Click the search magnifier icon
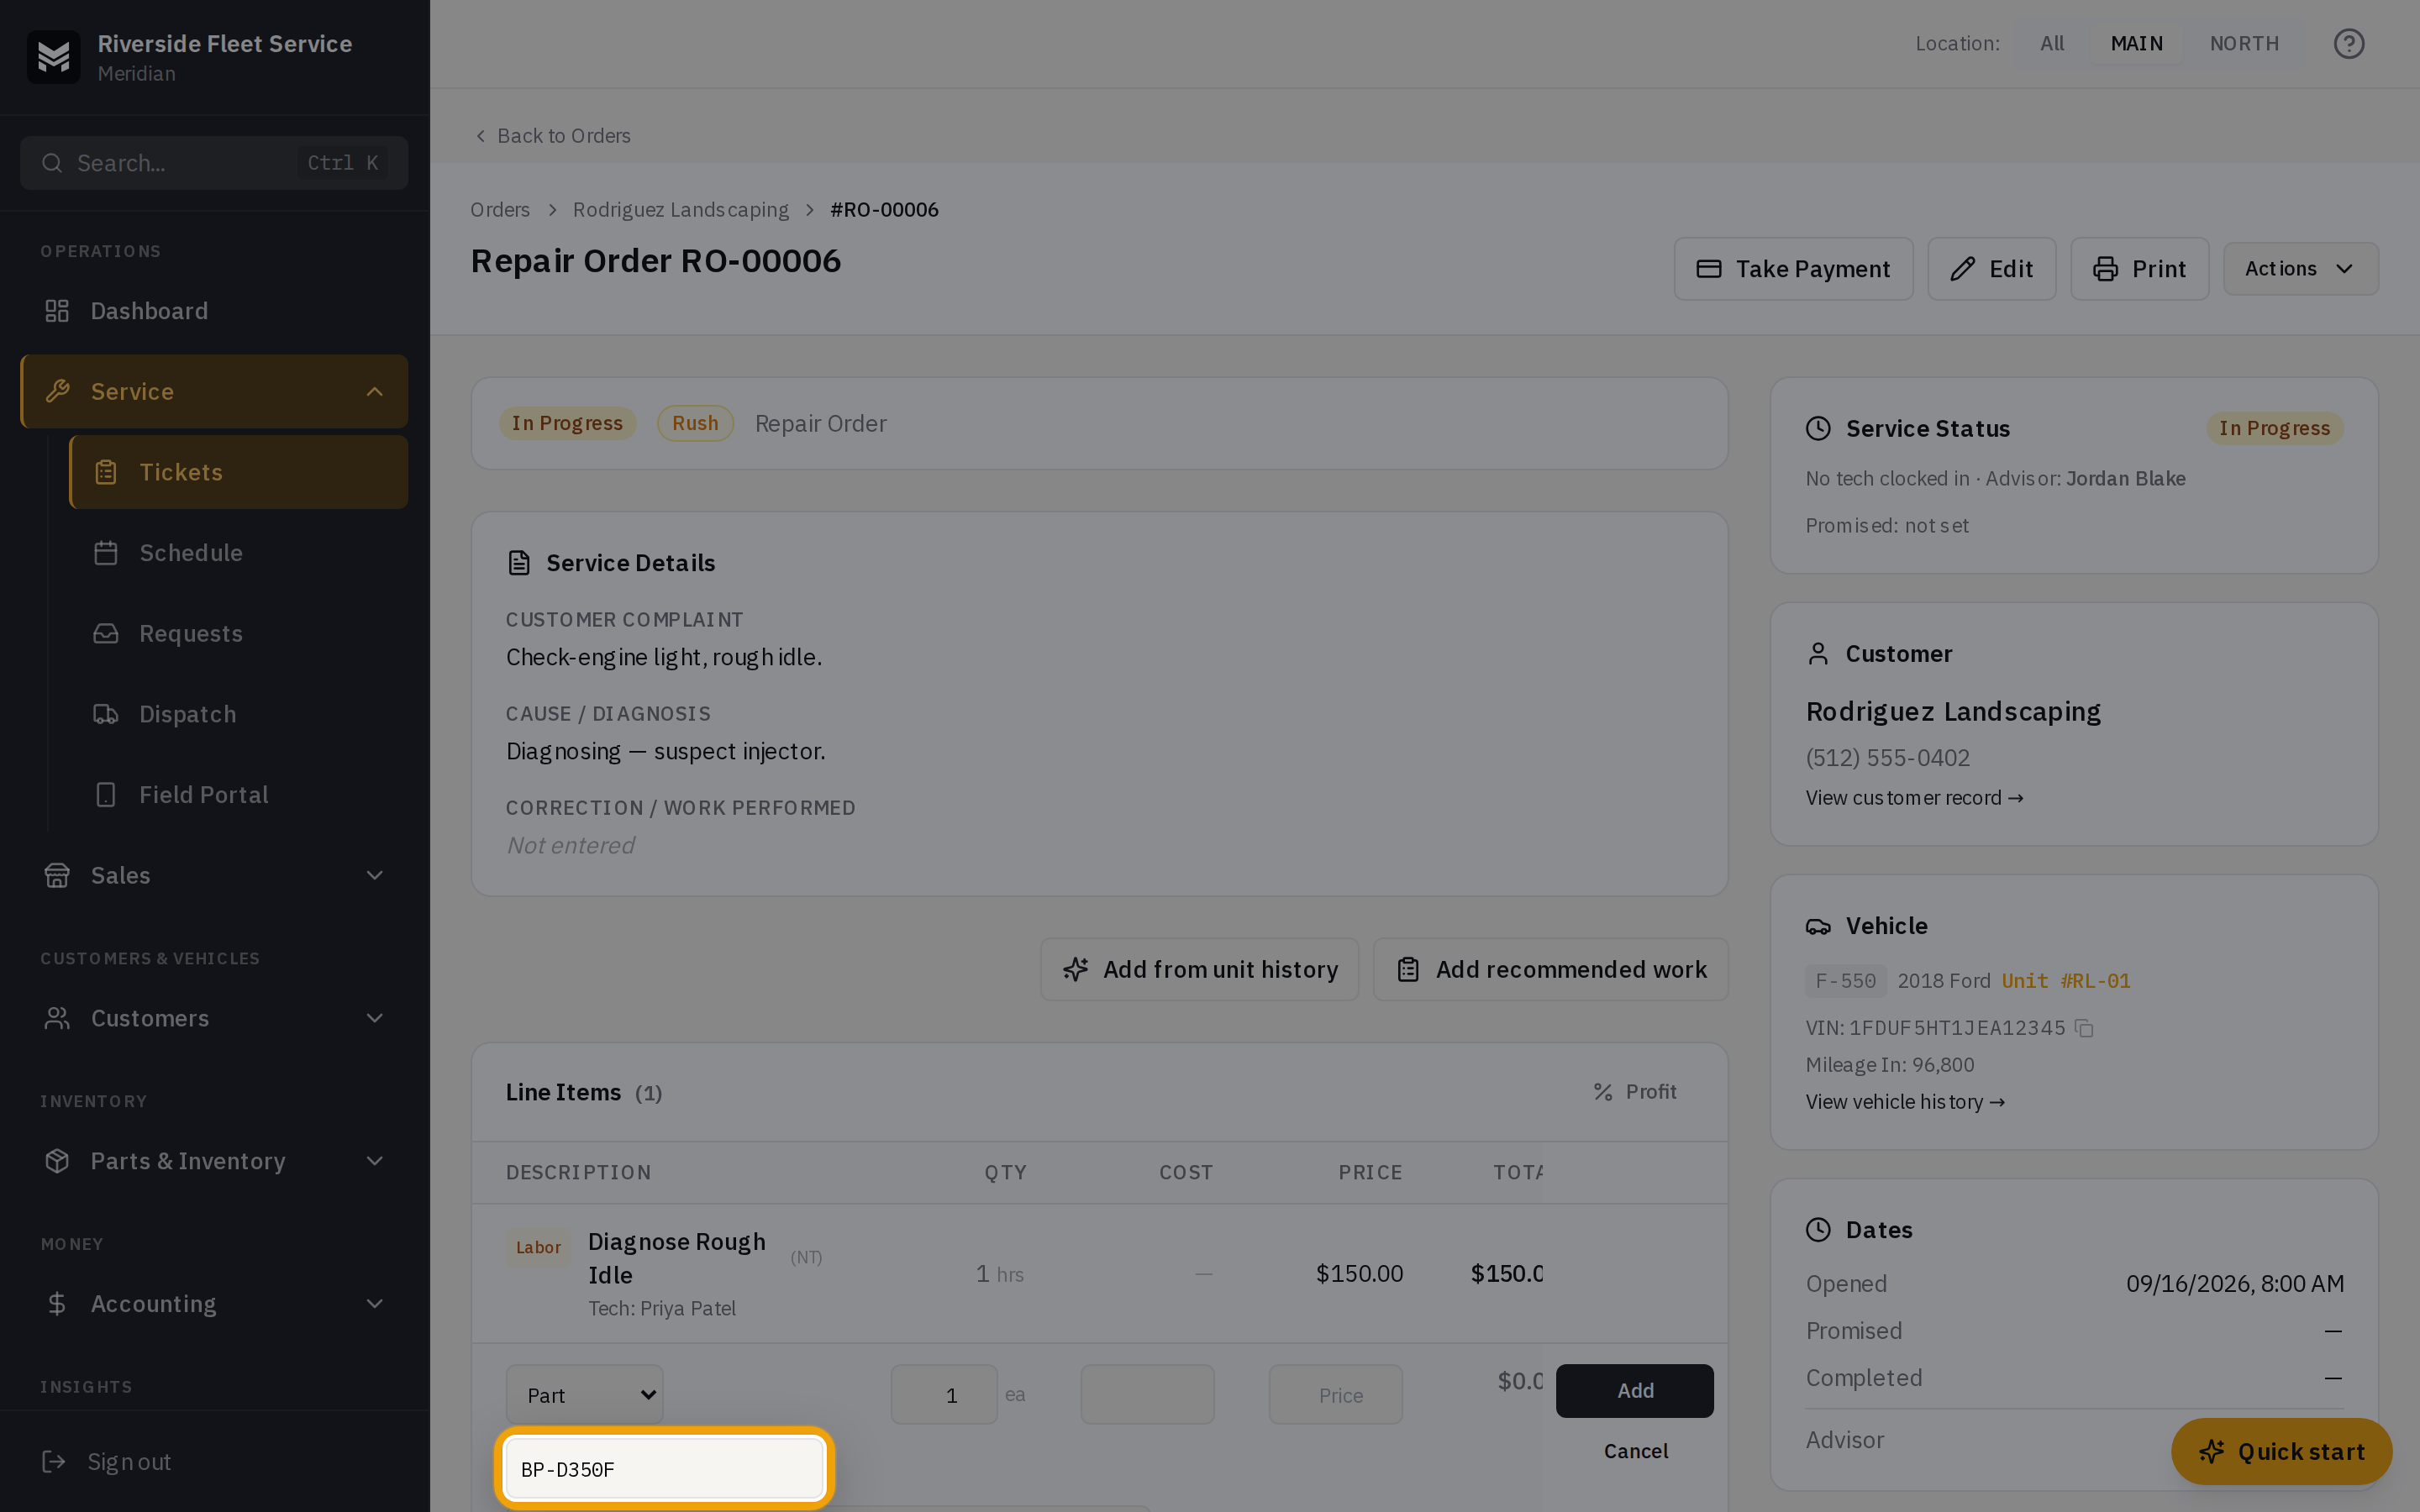Viewport: 2420px width, 1512px height. point(52,163)
